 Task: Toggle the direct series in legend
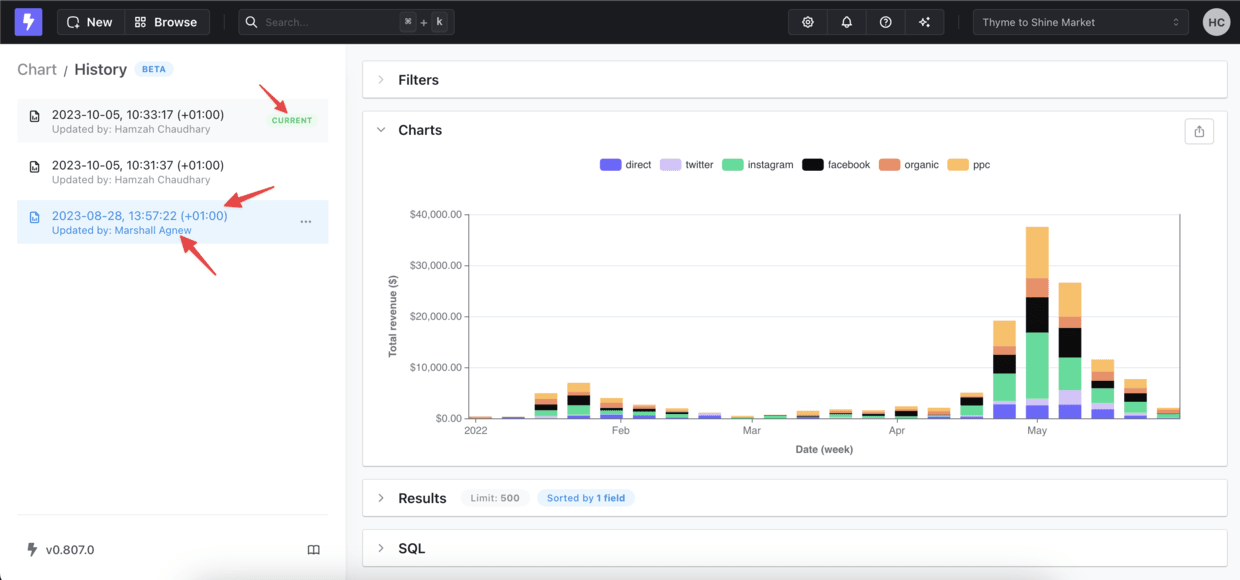click(x=625, y=165)
